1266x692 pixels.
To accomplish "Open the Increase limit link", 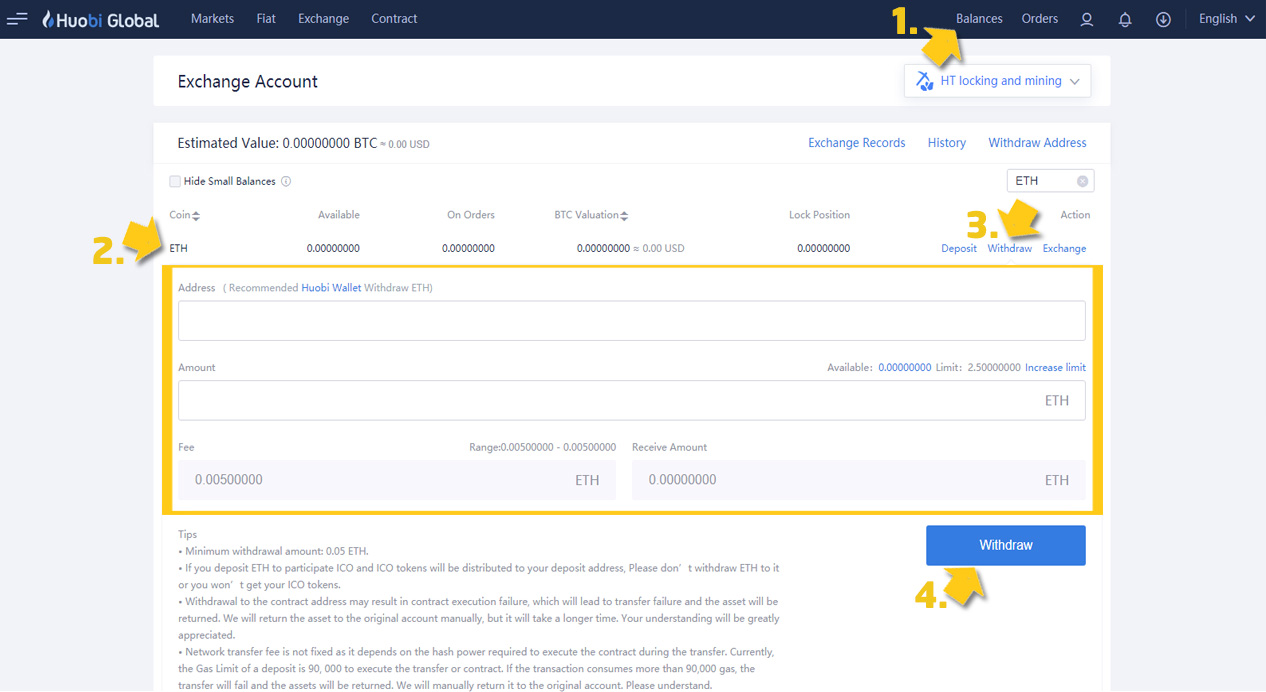I will [1055, 367].
